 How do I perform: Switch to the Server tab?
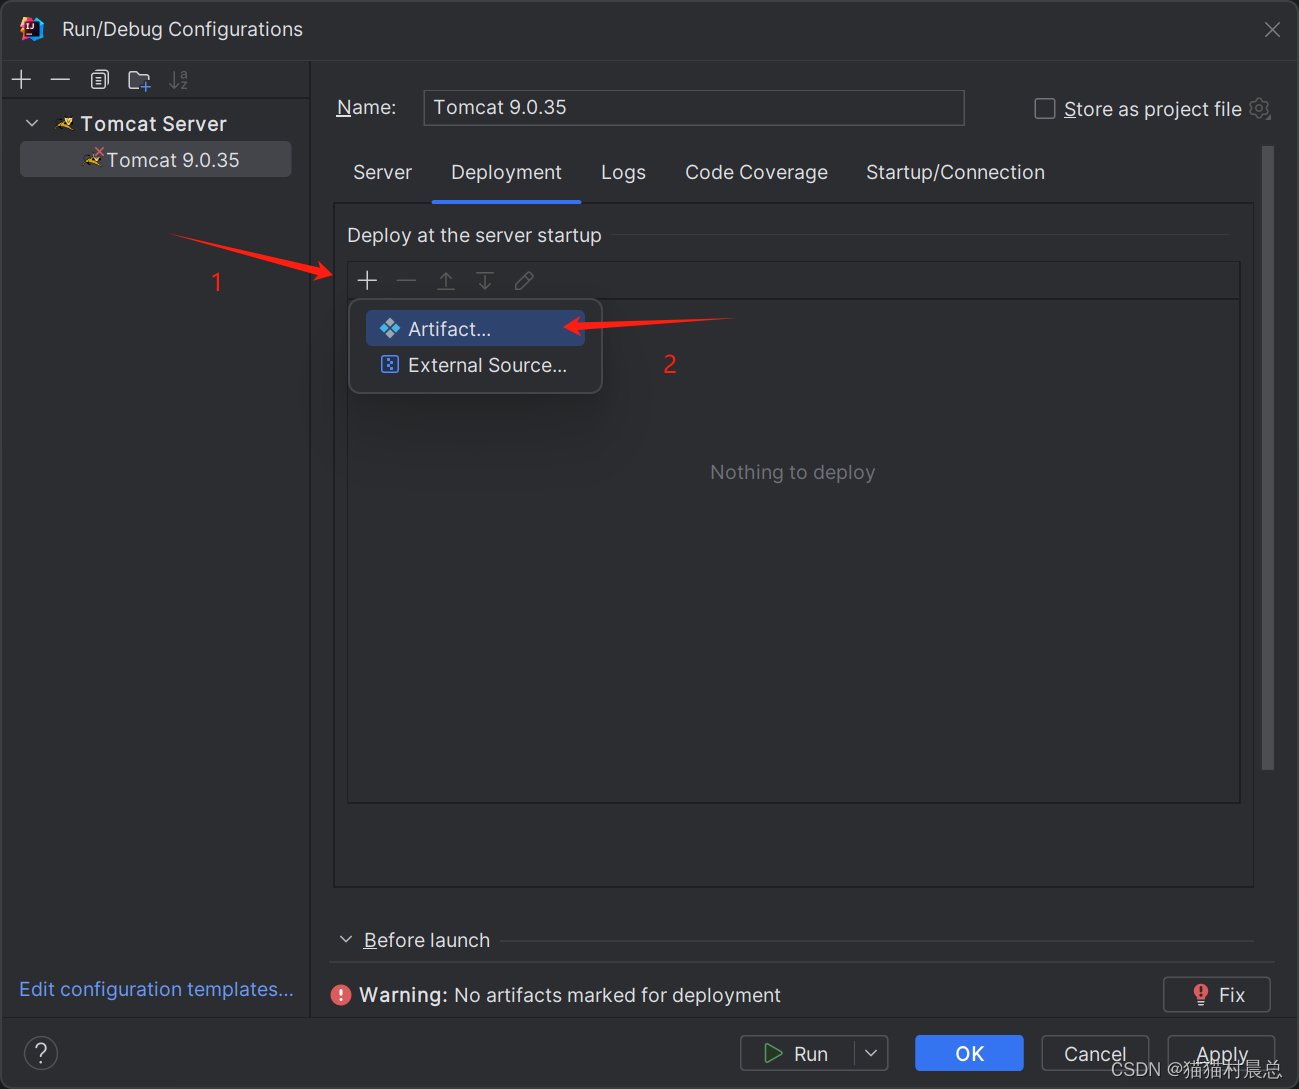point(382,172)
